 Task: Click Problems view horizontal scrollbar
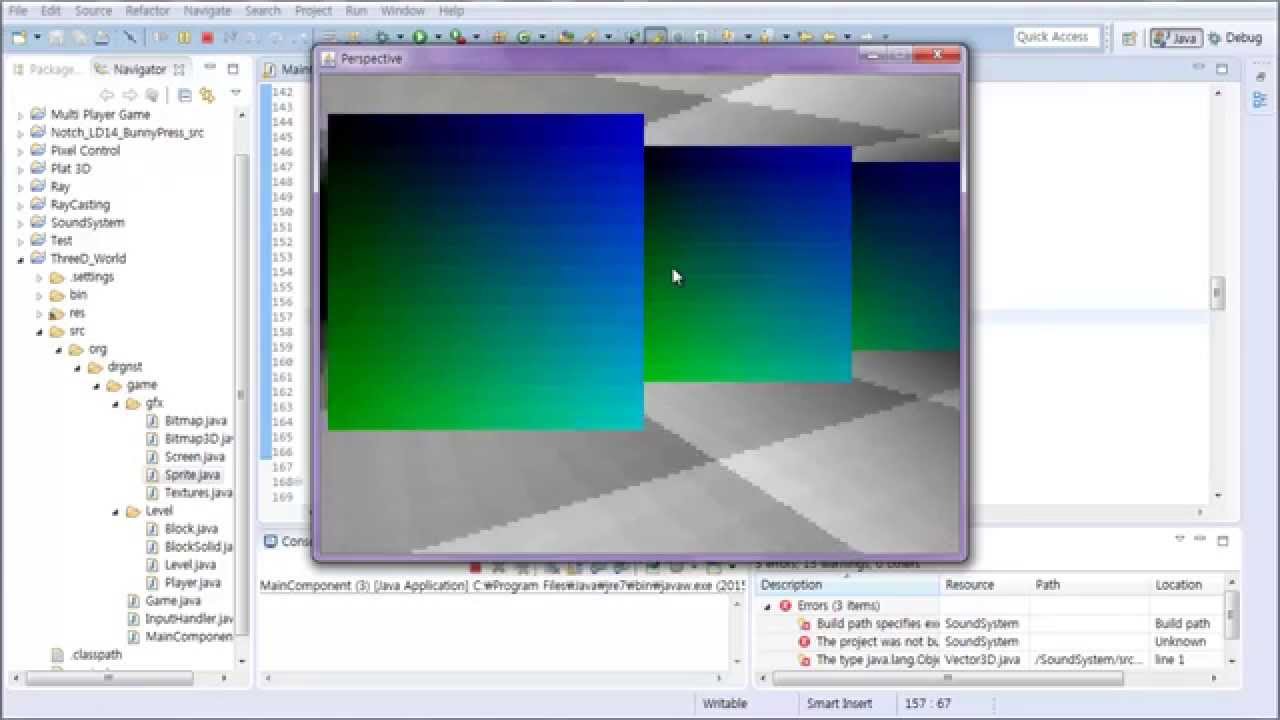tap(947, 678)
